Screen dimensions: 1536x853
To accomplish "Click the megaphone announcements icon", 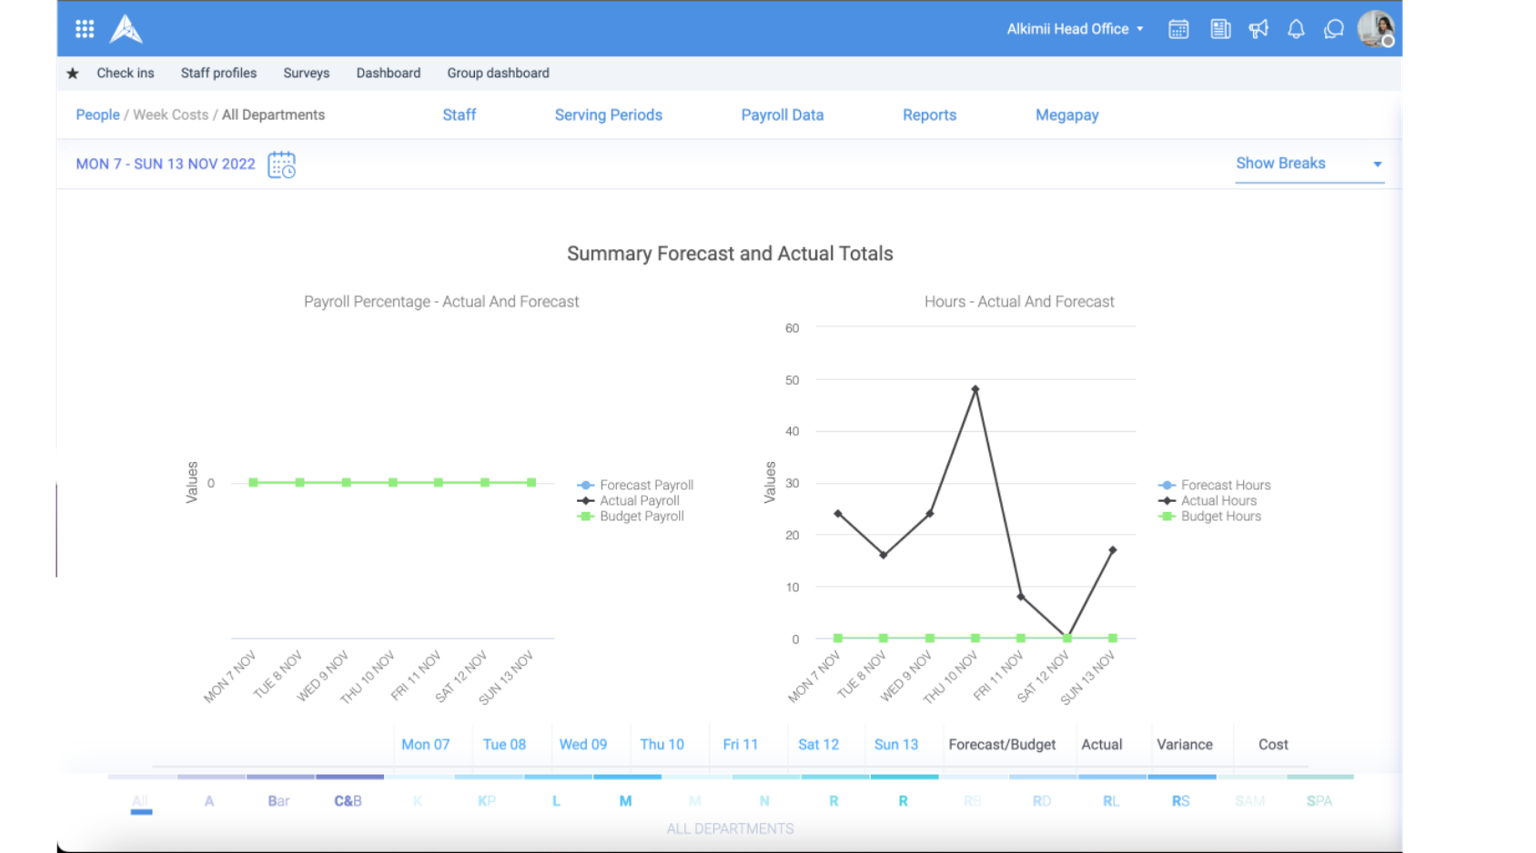I will (1258, 29).
